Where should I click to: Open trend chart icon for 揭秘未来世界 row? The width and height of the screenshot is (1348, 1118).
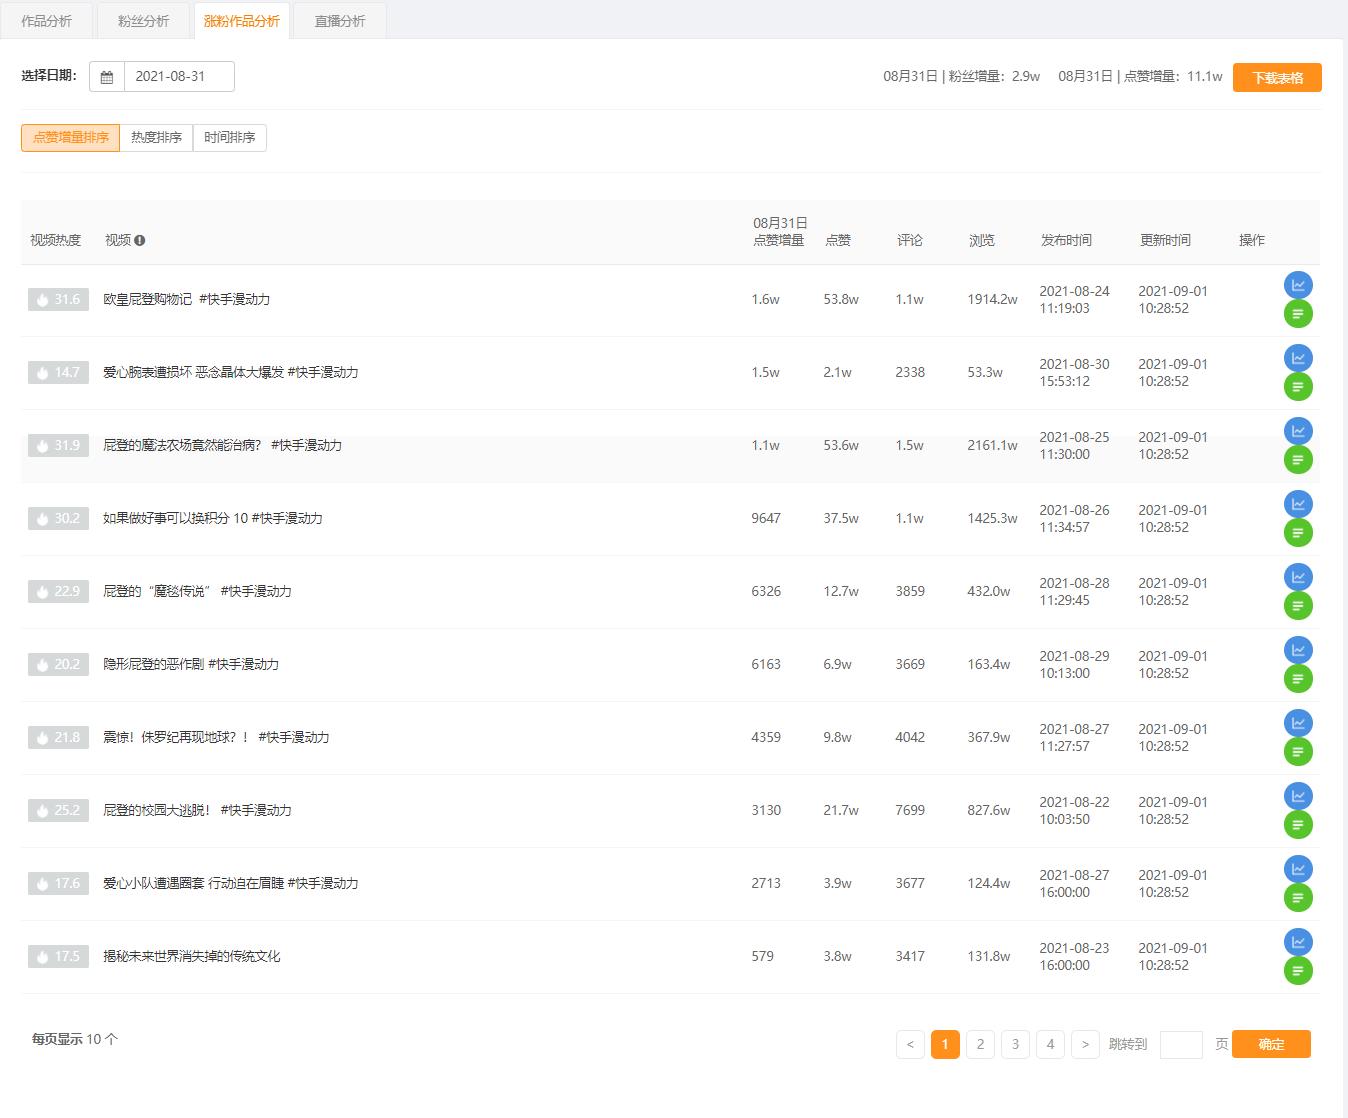(1298, 942)
